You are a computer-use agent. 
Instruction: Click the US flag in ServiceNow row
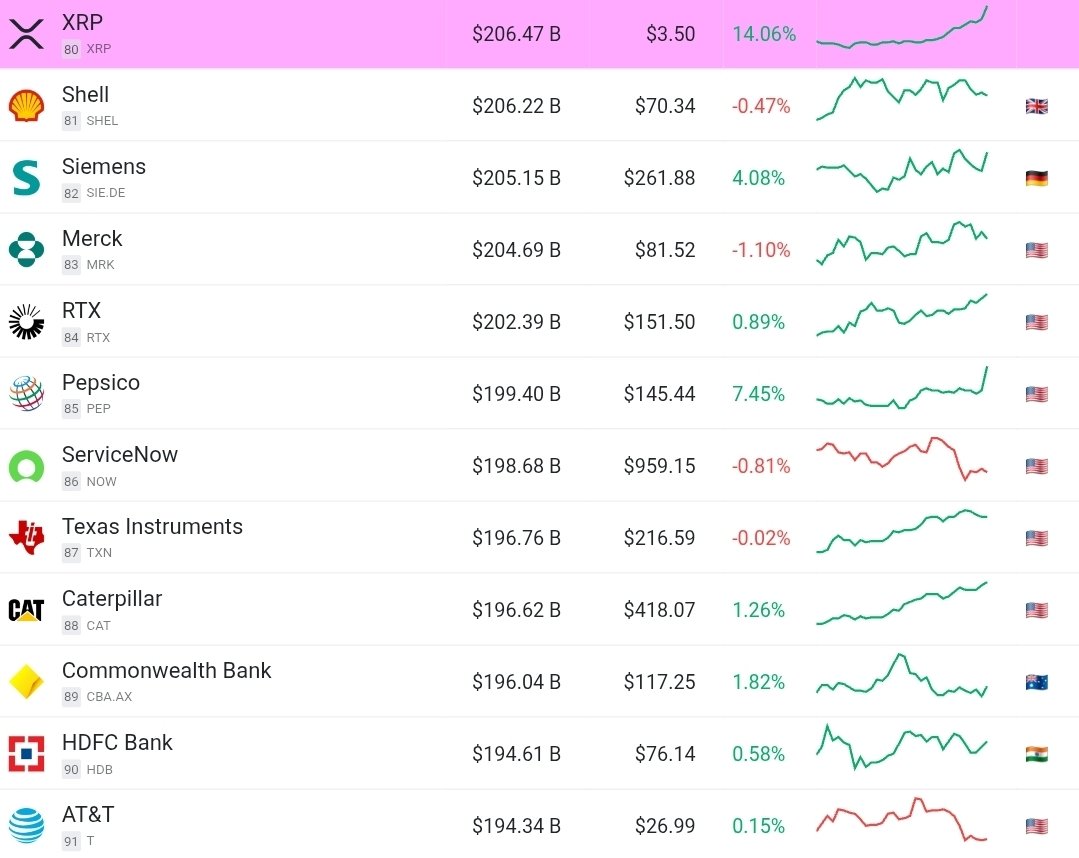1036,466
